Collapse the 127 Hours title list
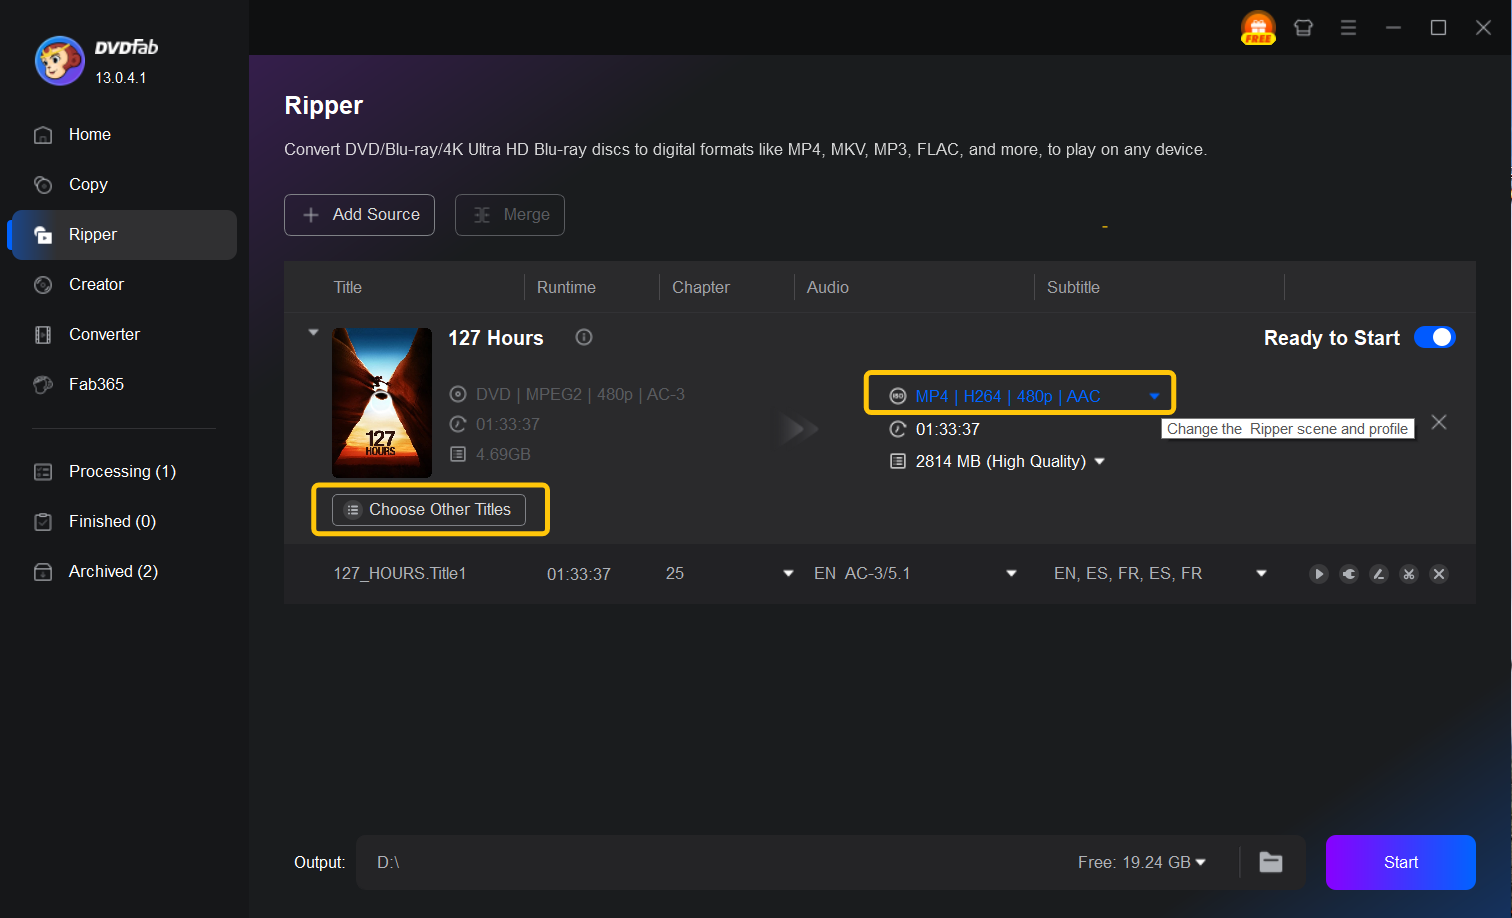1512x918 pixels. click(313, 333)
